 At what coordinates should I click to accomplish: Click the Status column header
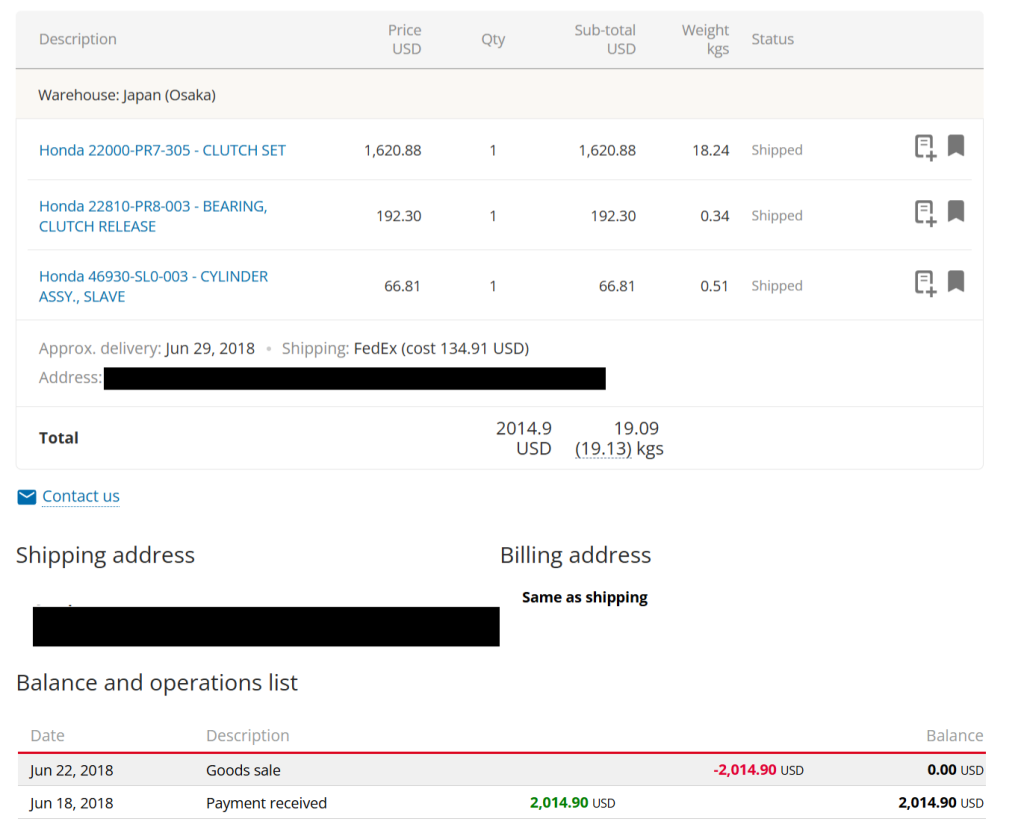pos(772,39)
